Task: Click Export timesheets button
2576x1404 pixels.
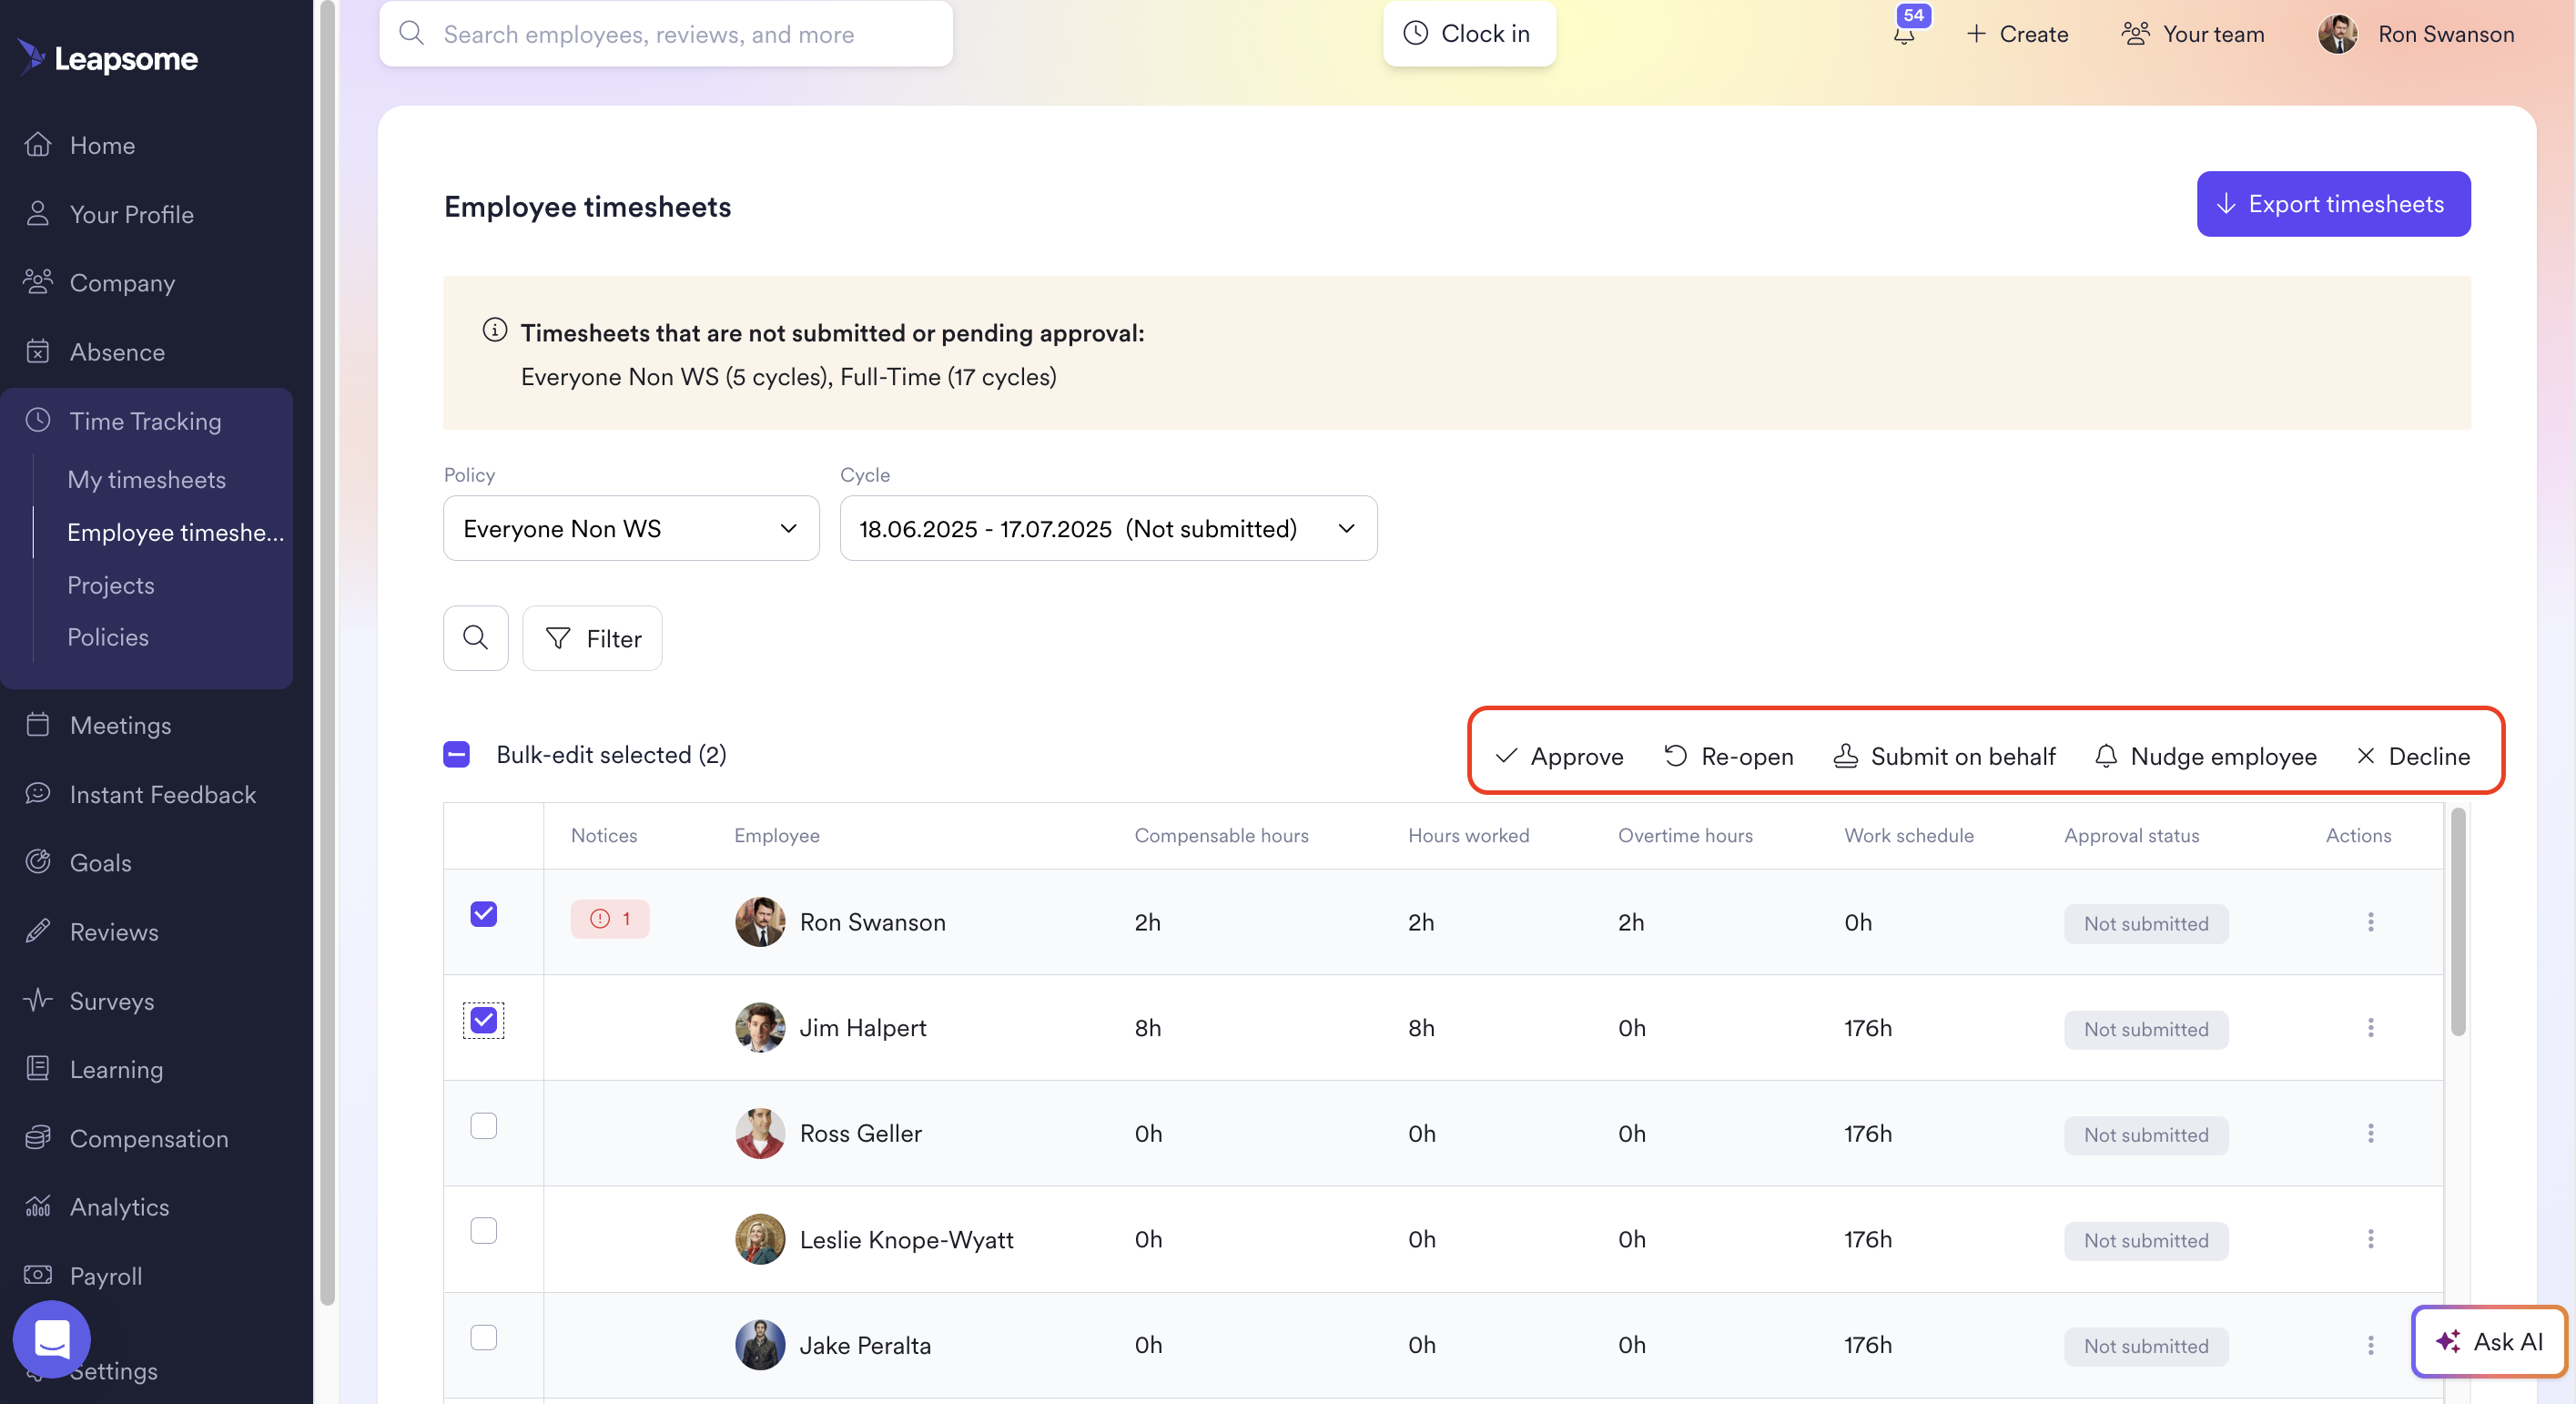Action: tap(2333, 204)
